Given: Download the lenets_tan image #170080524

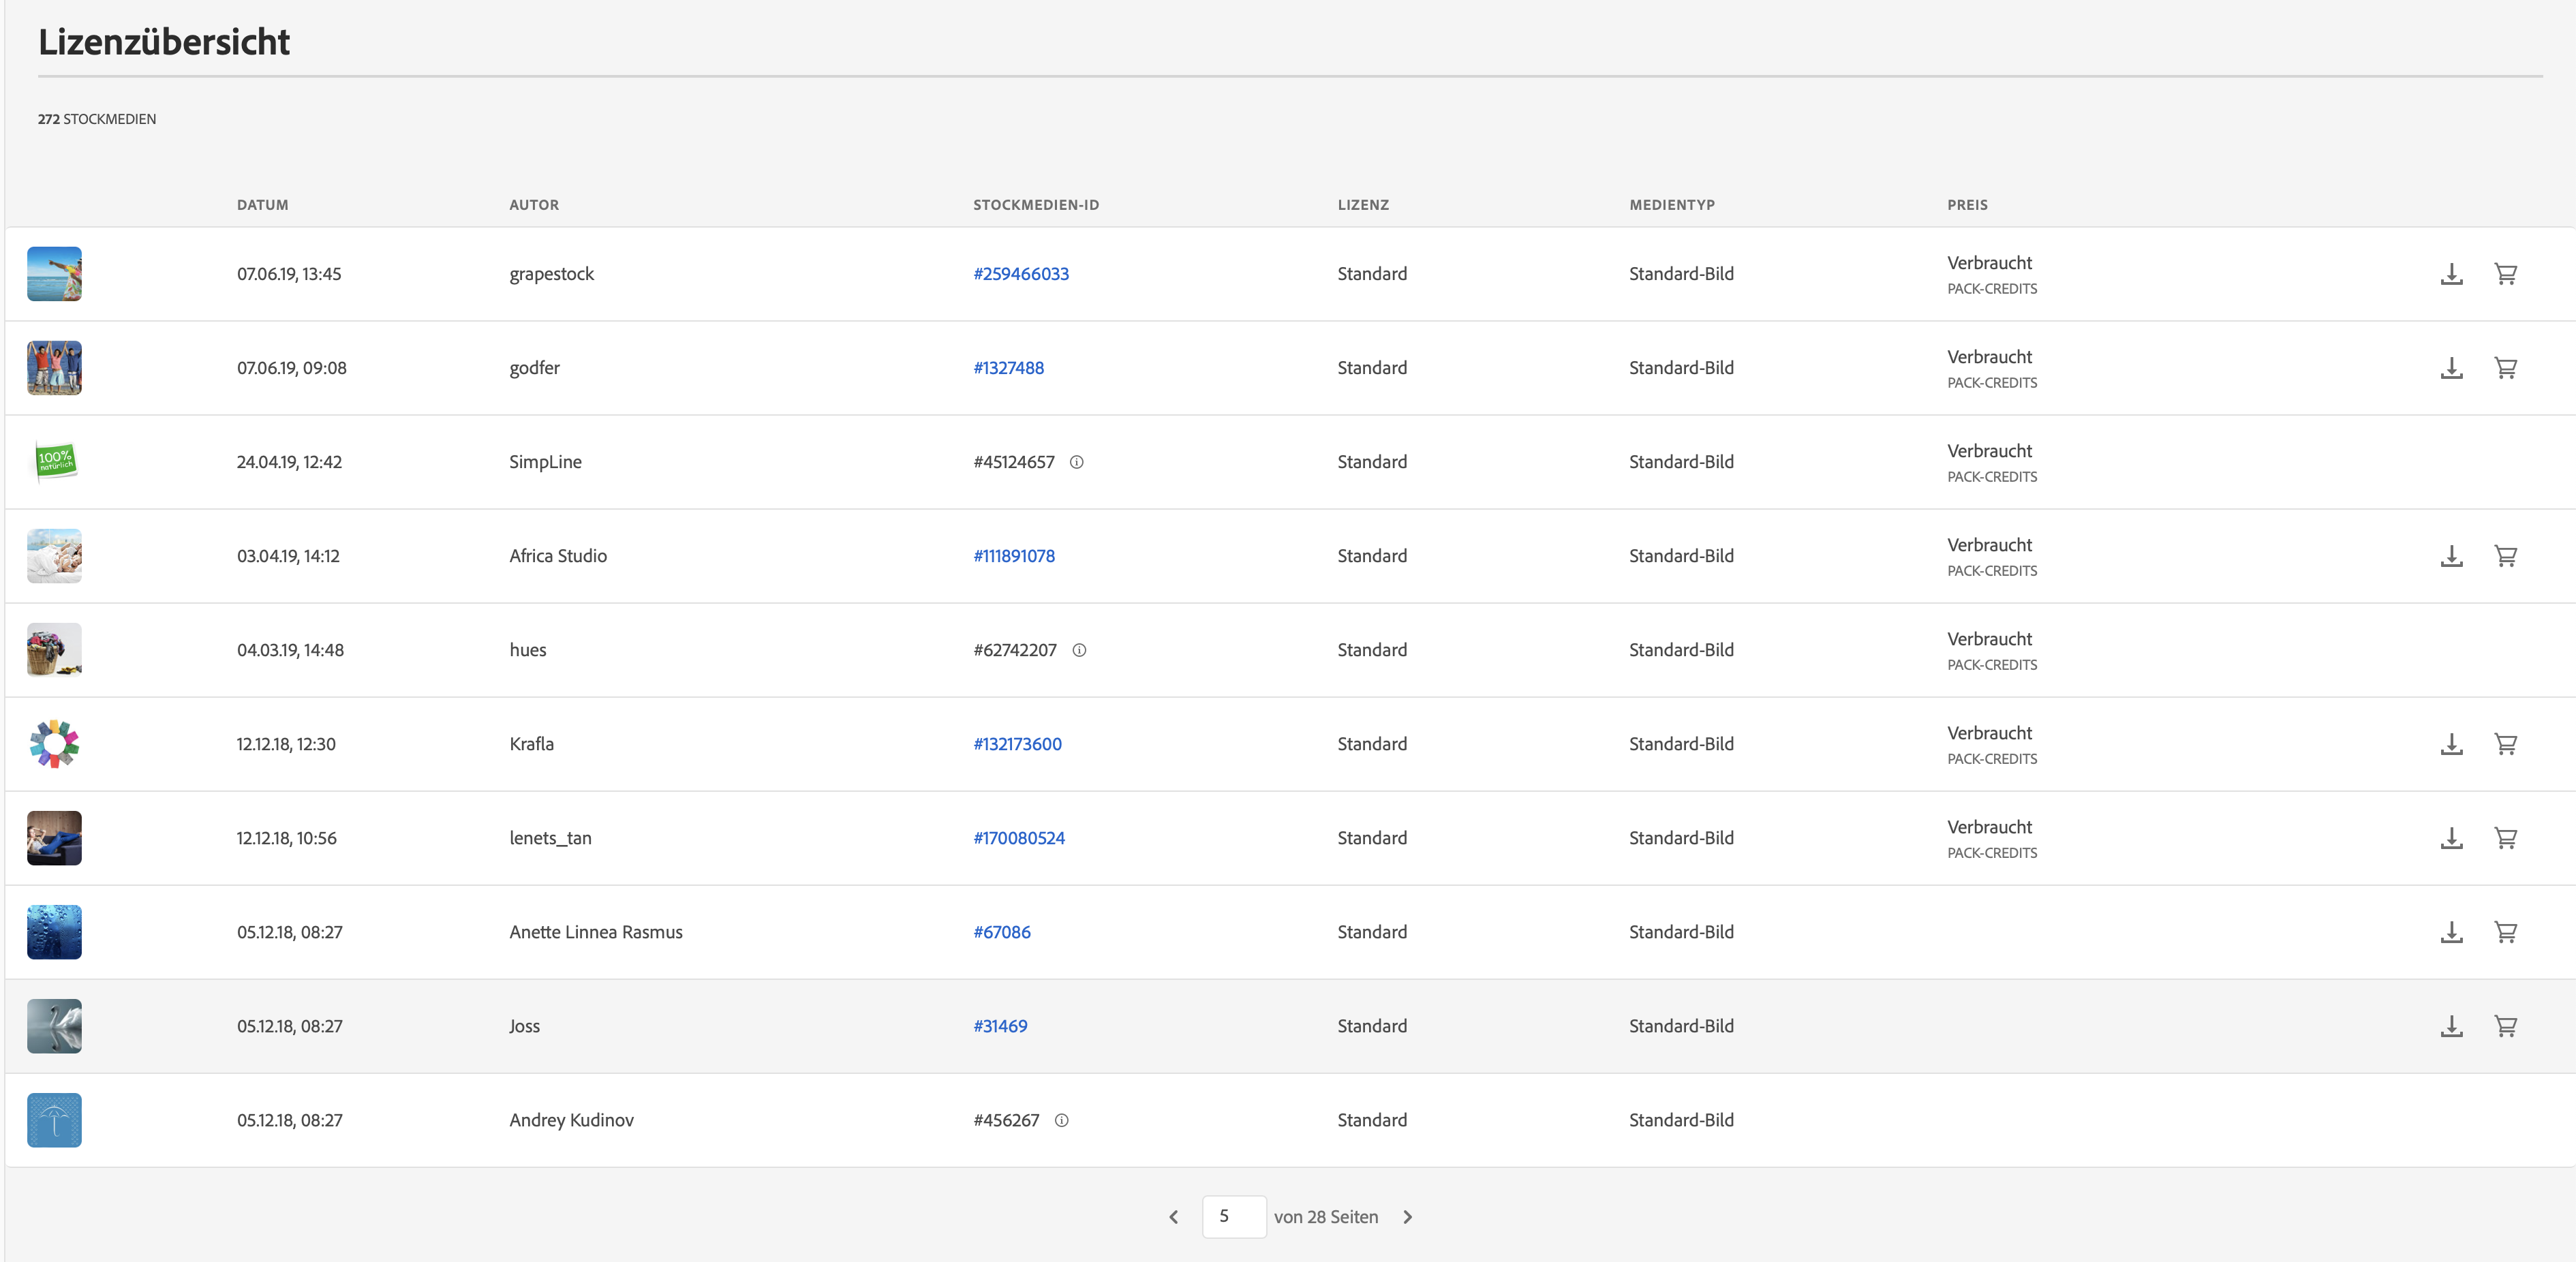Looking at the screenshot, I should click(2451, 838).
